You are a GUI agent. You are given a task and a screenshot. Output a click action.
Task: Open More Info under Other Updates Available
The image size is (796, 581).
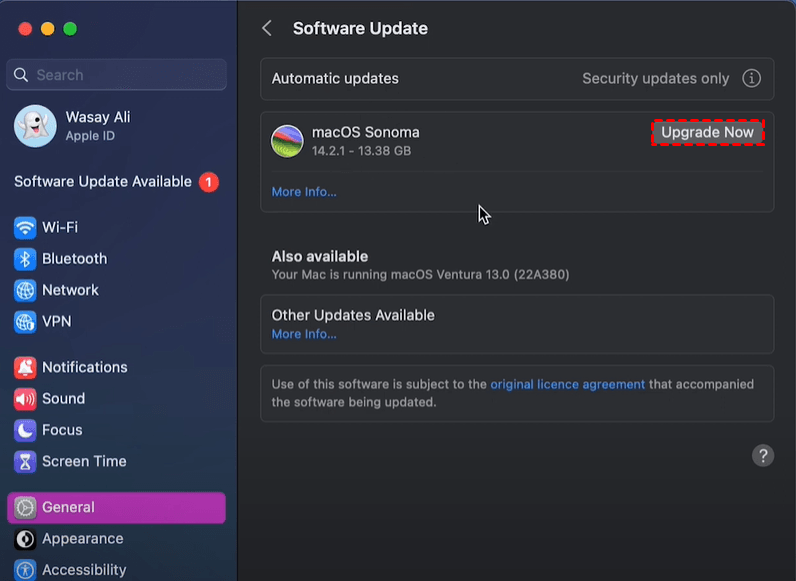click(304, 334)
